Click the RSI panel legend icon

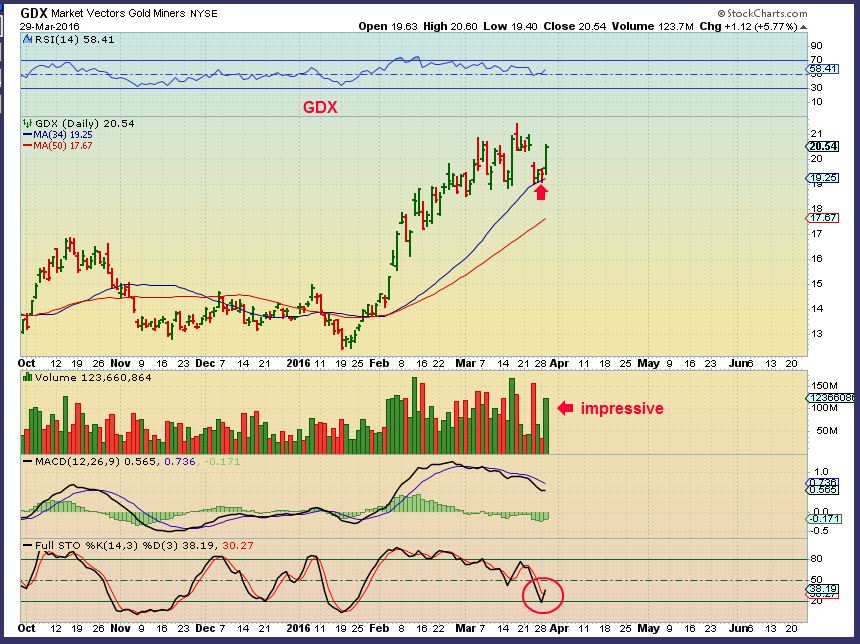tap(27, 39)
